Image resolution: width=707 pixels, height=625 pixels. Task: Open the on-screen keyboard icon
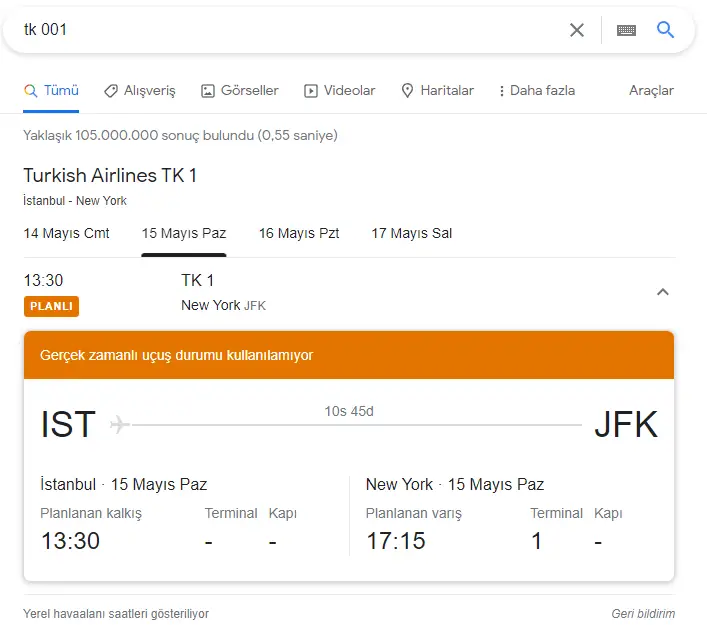pos(626,30)
